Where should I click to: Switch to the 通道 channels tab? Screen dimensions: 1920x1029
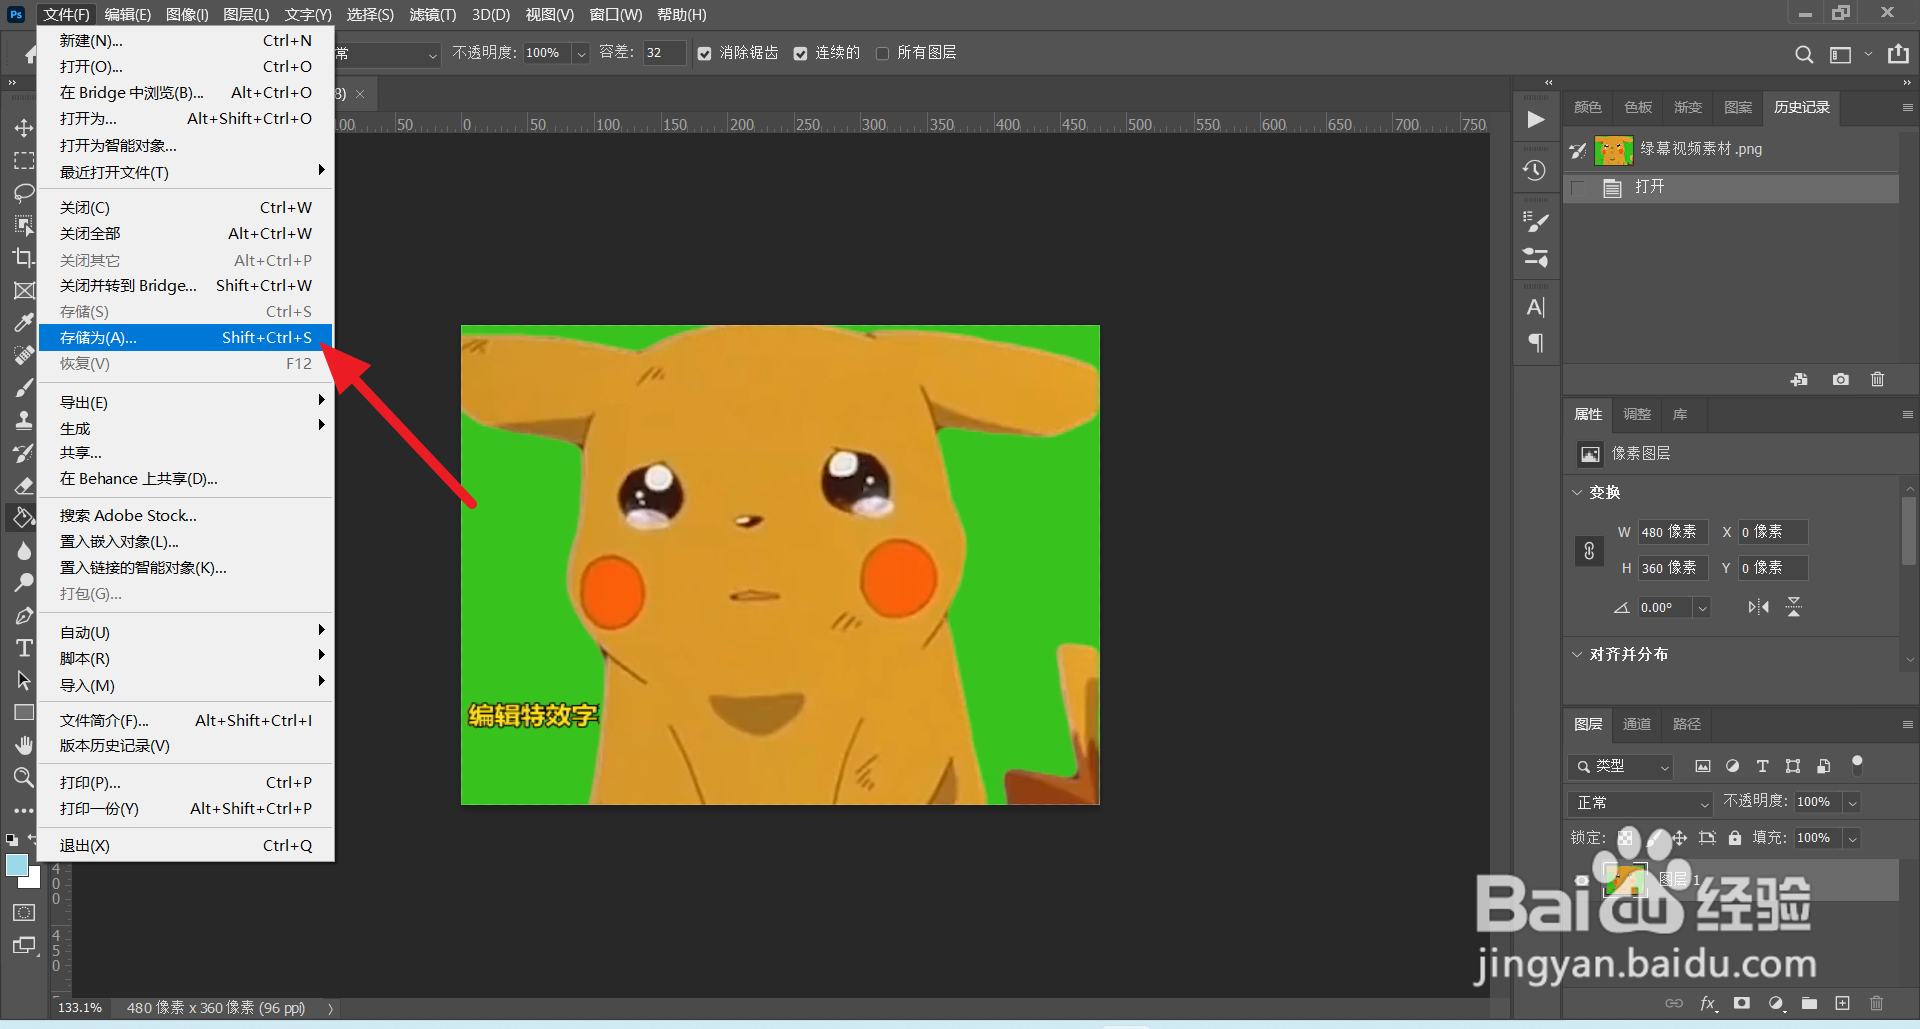click(x=1636, y=724)
